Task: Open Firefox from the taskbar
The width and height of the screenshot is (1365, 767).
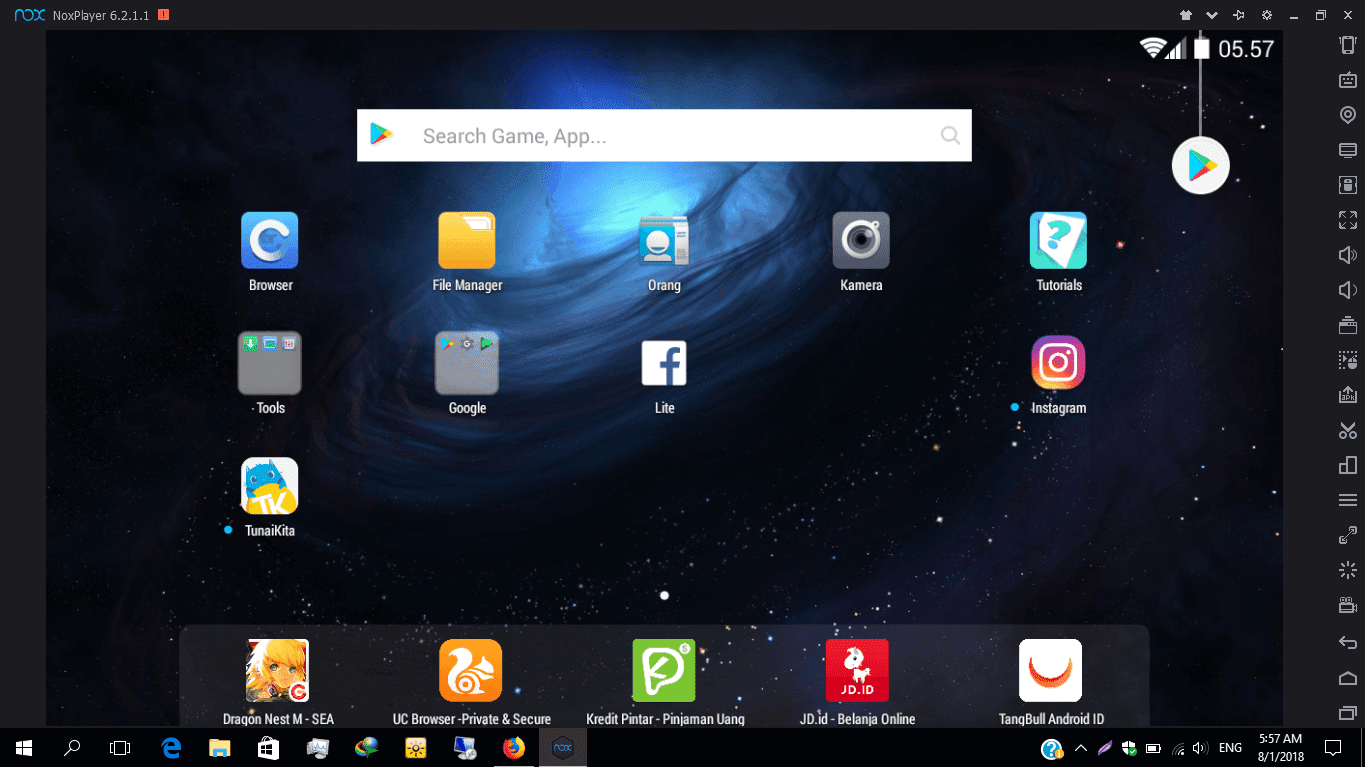Action: click(x=514, y=747)
